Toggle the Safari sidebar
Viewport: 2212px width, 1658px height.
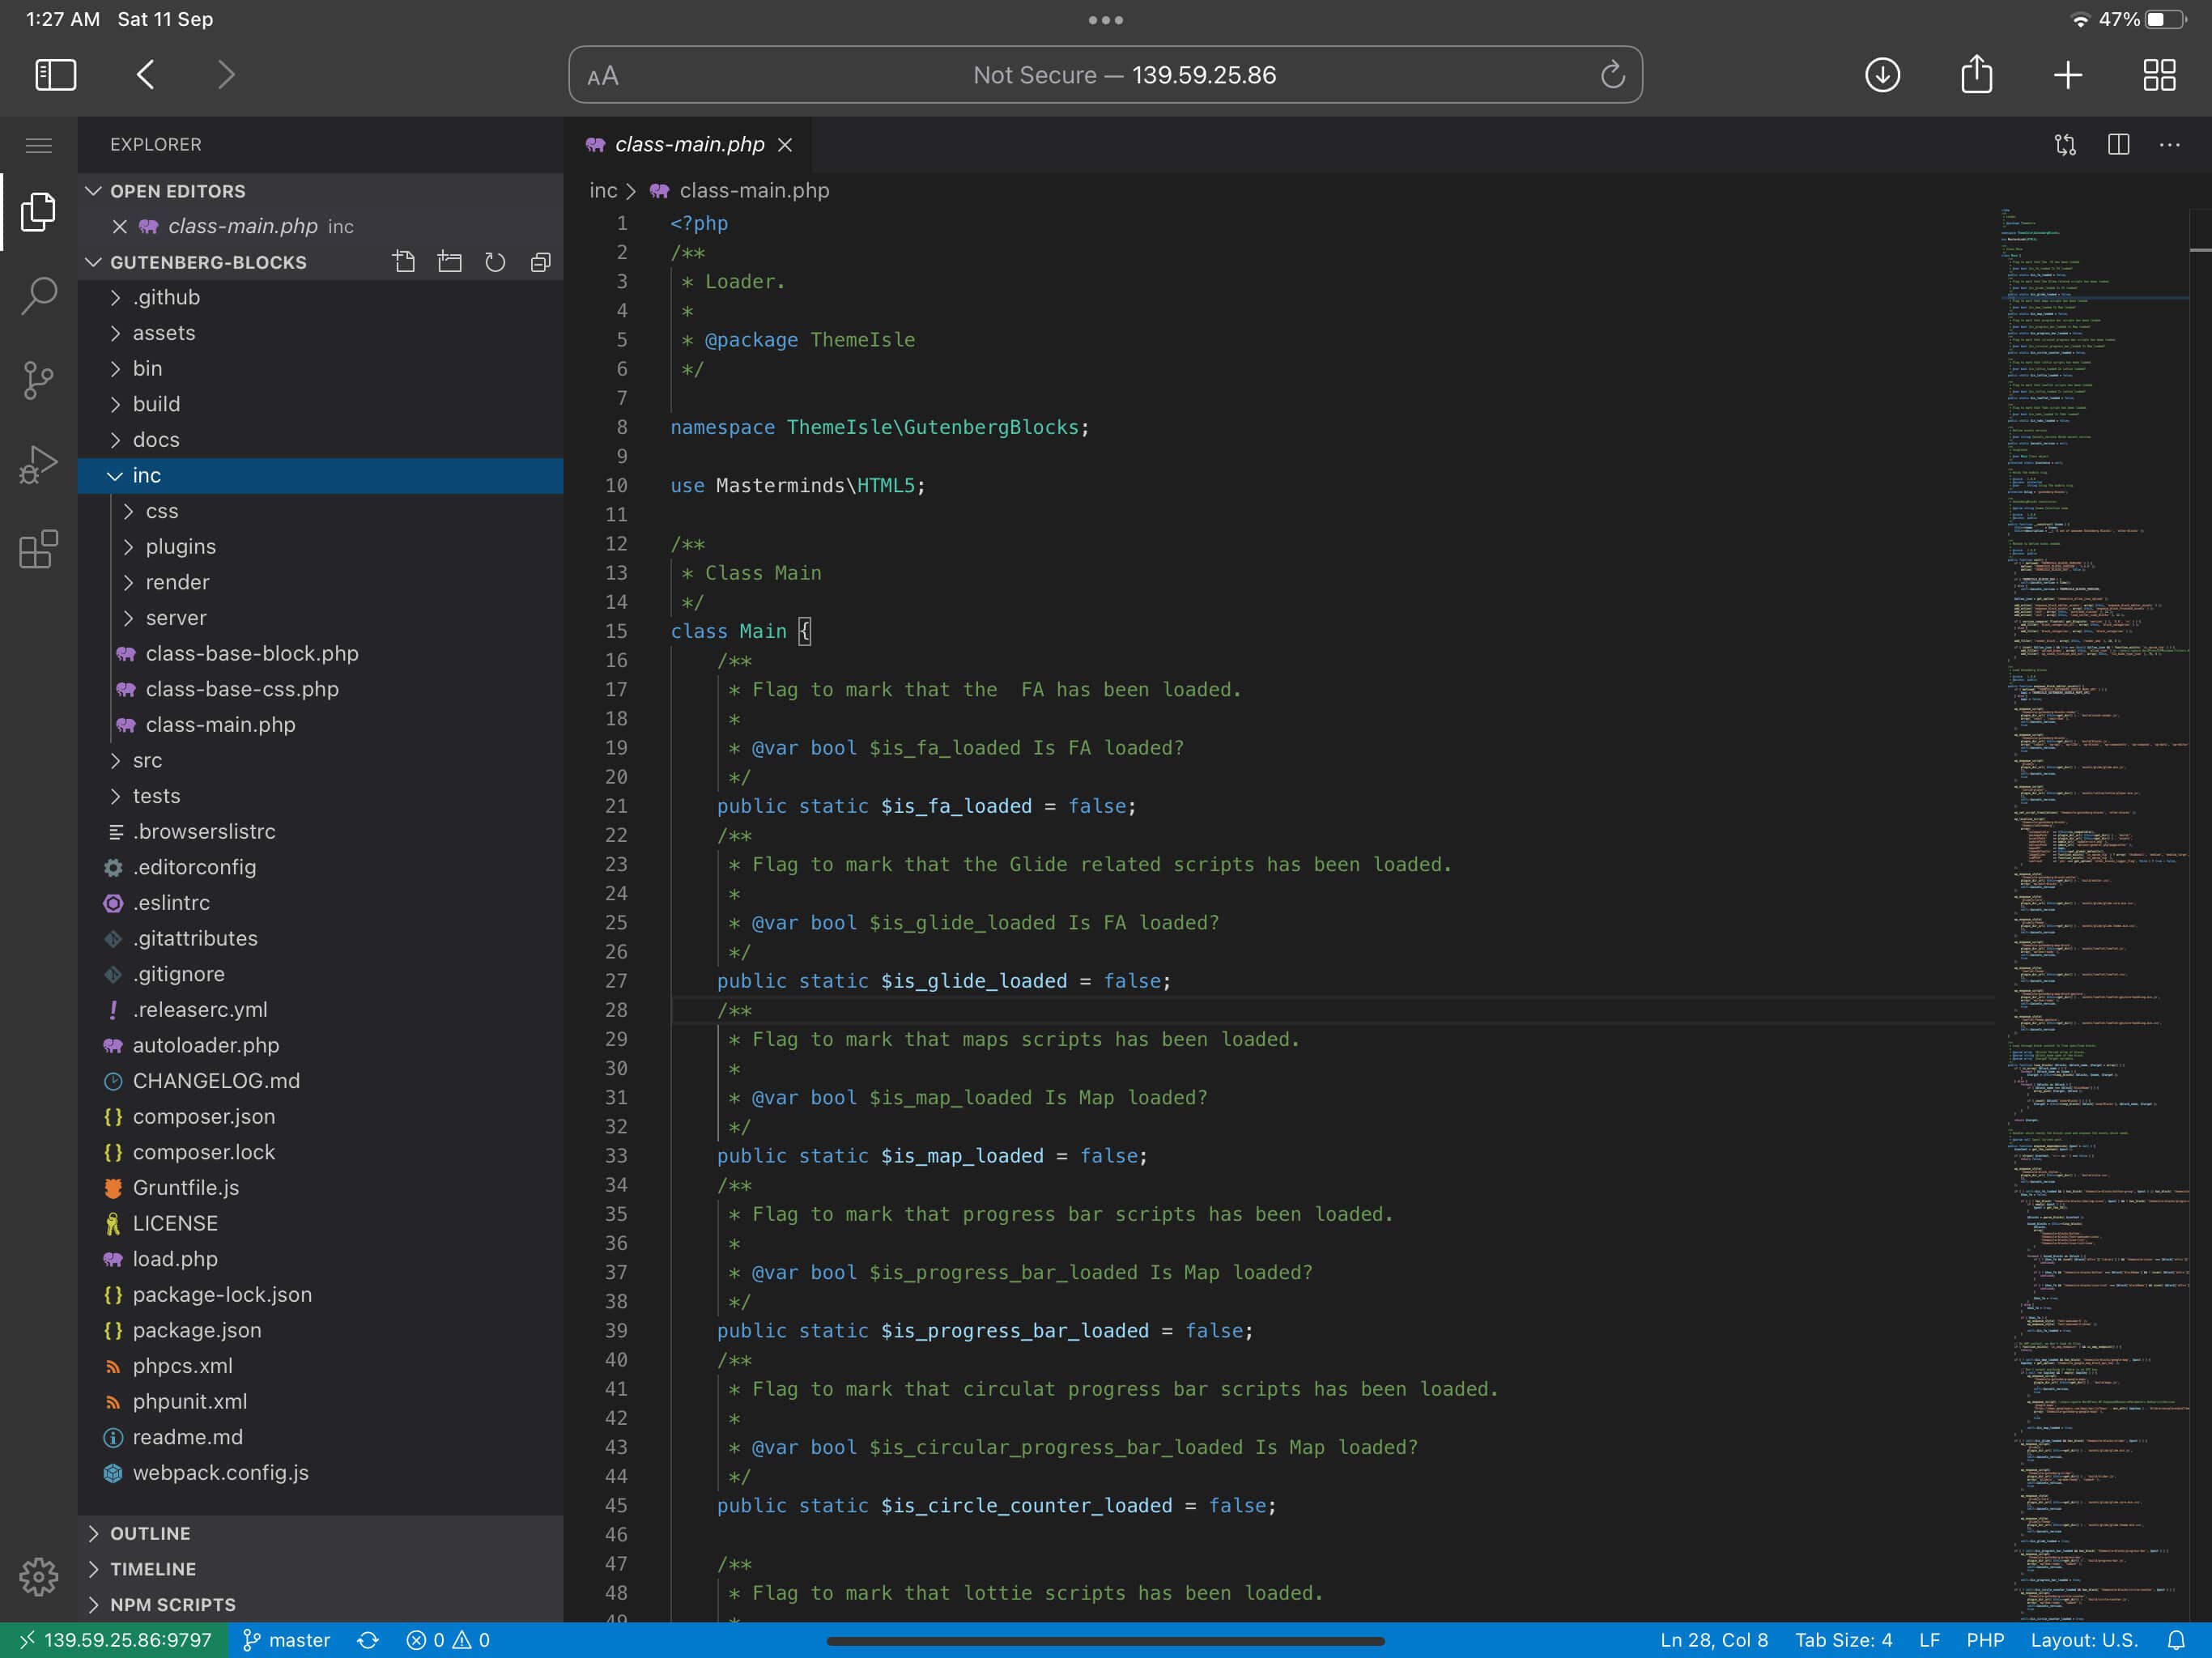[56, 74]
